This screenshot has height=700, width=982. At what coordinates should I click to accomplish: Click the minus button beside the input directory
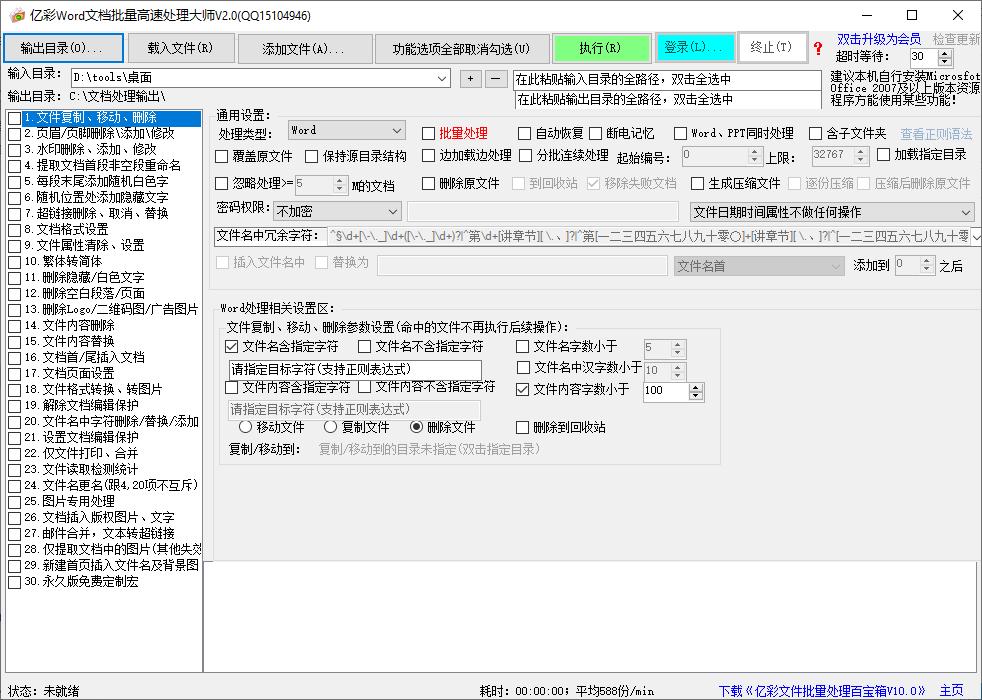tap(495, 78)
